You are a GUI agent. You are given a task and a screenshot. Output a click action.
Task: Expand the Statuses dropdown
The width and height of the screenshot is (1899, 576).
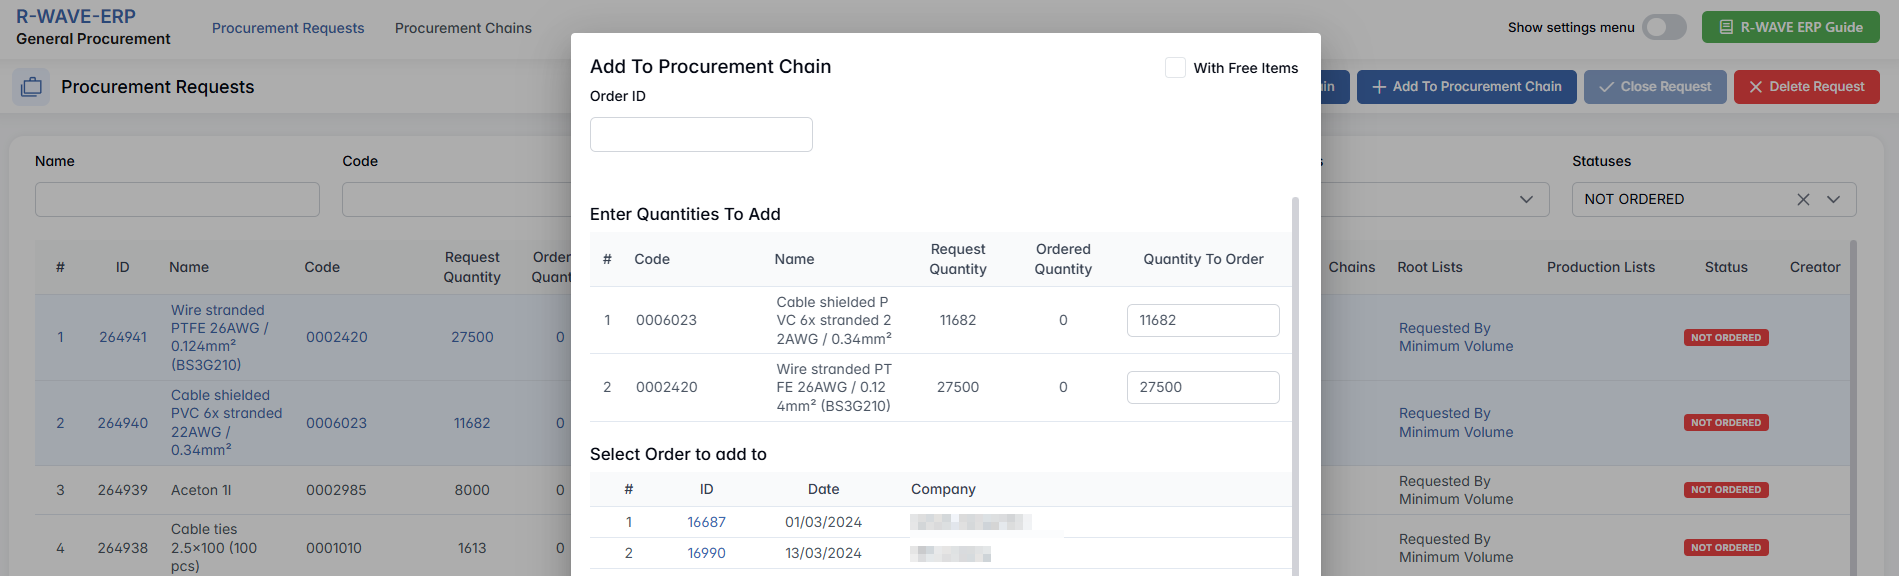coord(1833,199)
